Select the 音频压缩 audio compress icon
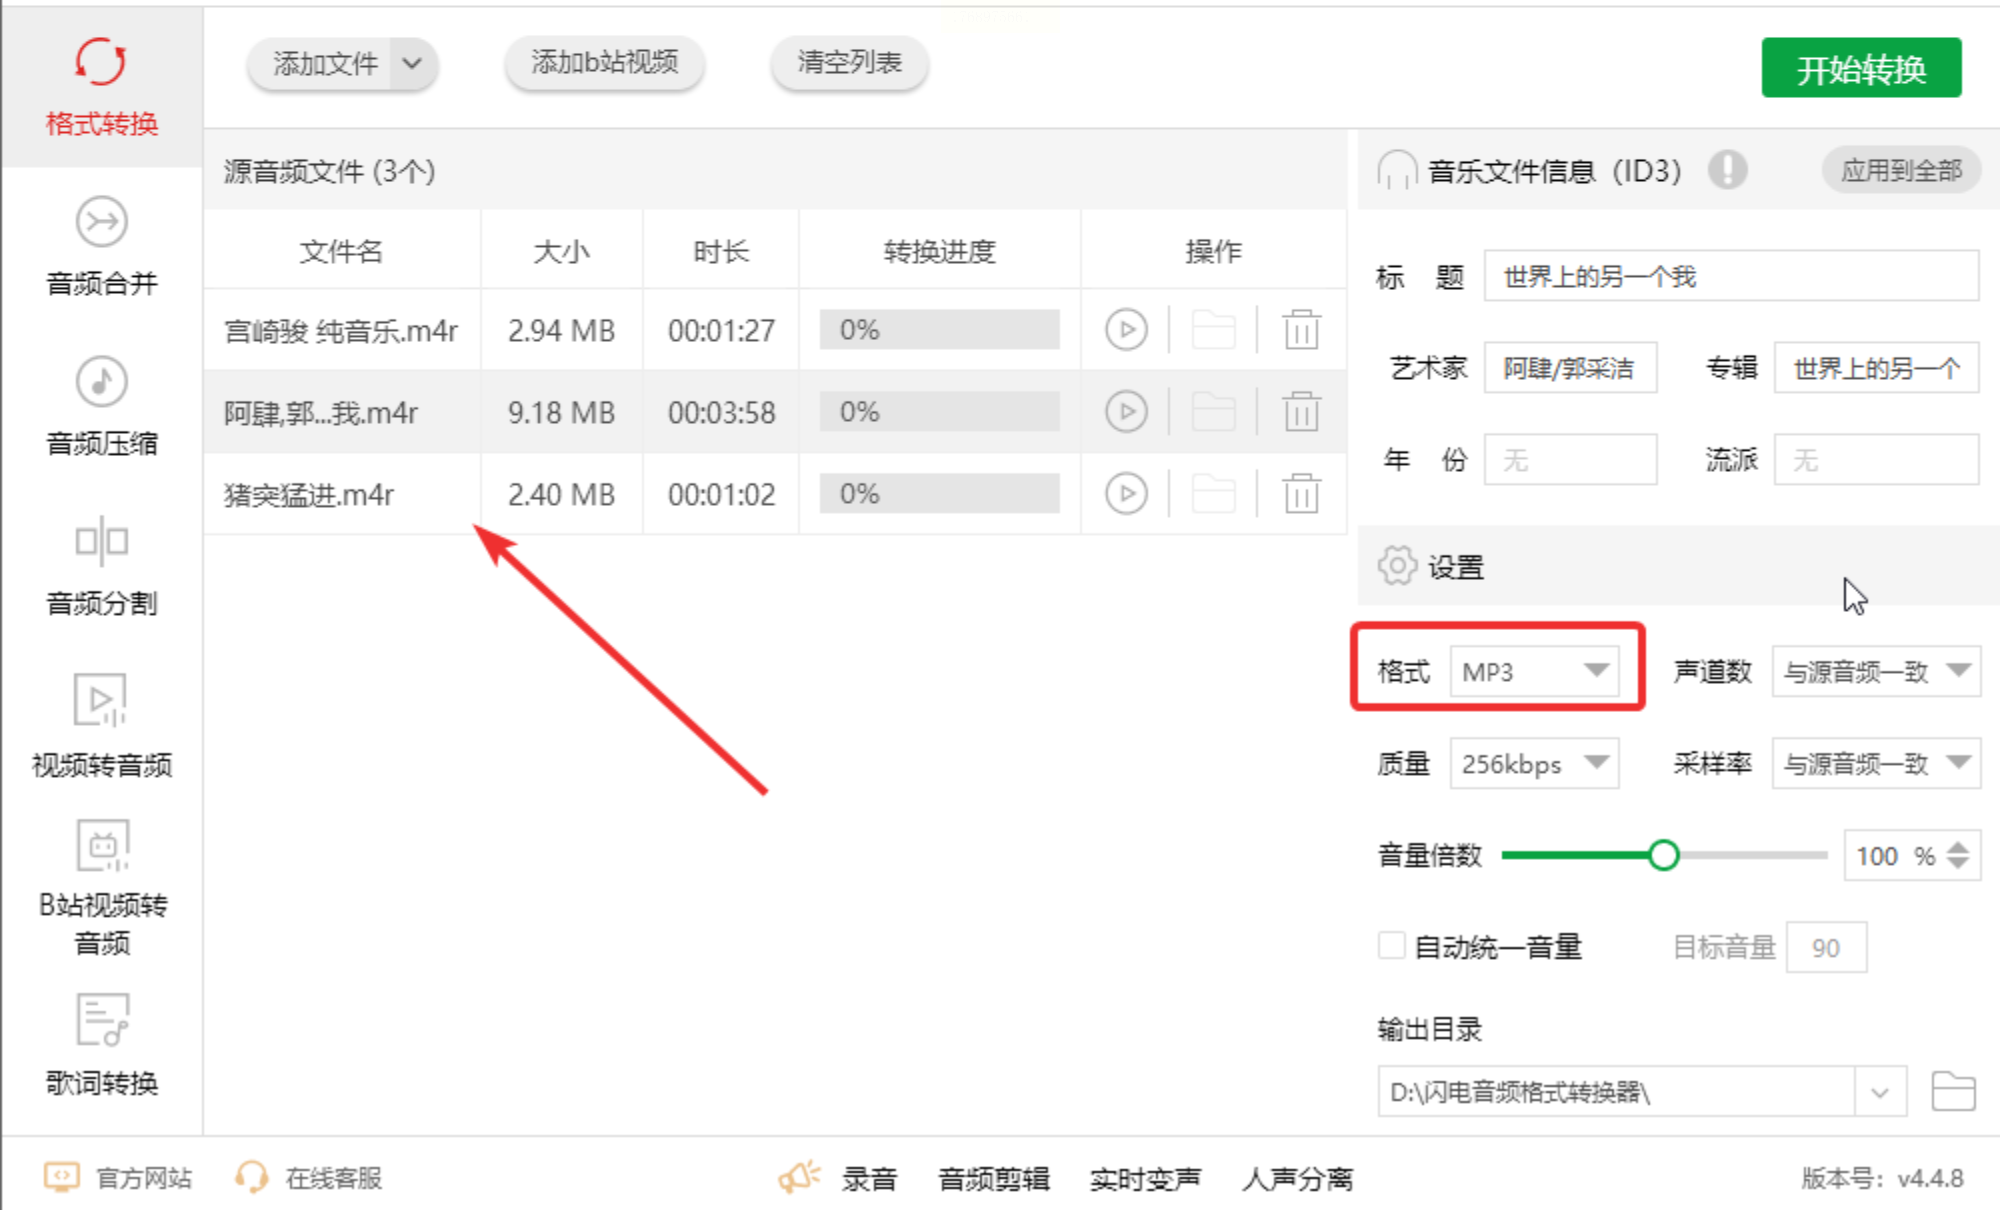 tap(101, 382)
